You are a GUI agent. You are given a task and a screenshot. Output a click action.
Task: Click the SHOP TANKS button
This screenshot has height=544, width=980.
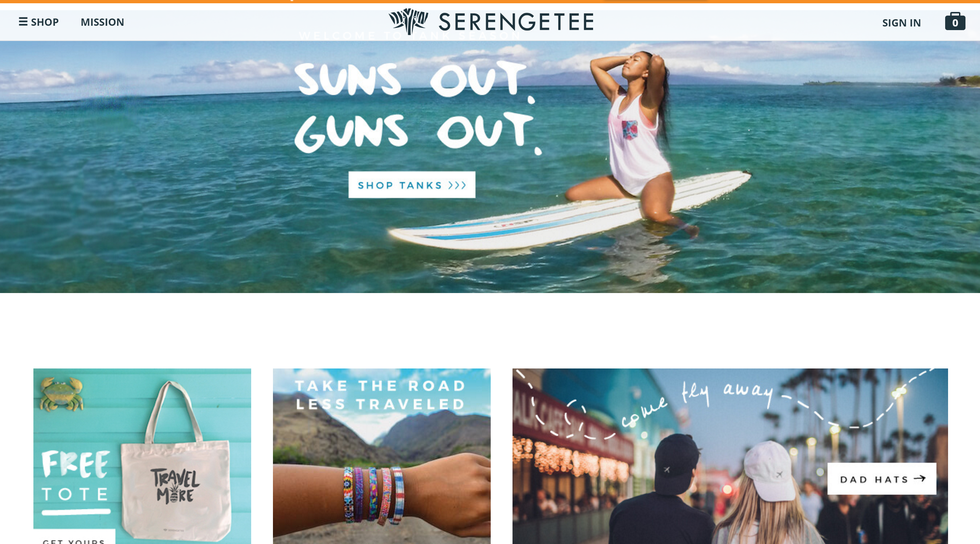point(412,185)
